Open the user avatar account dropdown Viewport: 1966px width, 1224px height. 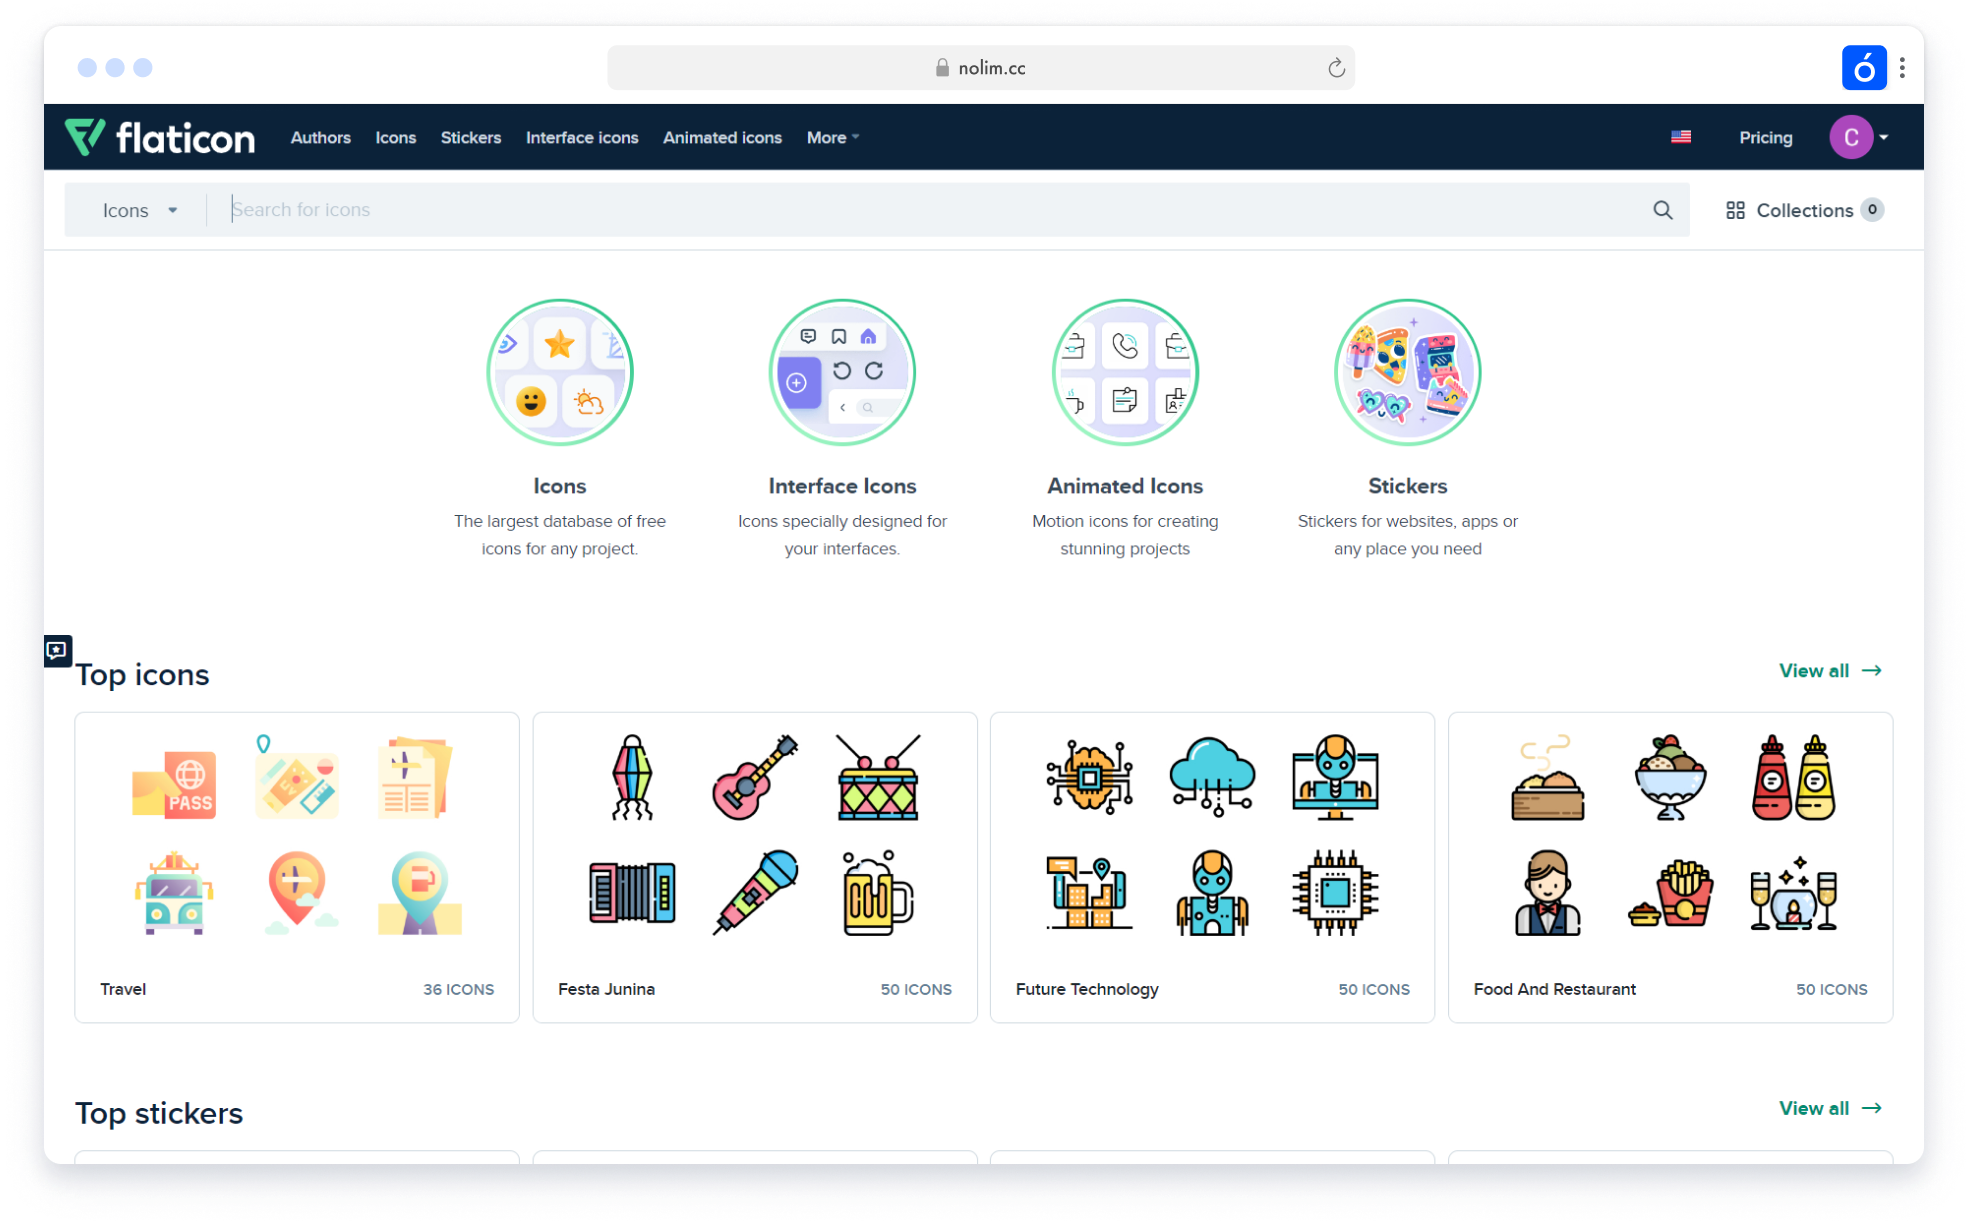click(1859, 138)
